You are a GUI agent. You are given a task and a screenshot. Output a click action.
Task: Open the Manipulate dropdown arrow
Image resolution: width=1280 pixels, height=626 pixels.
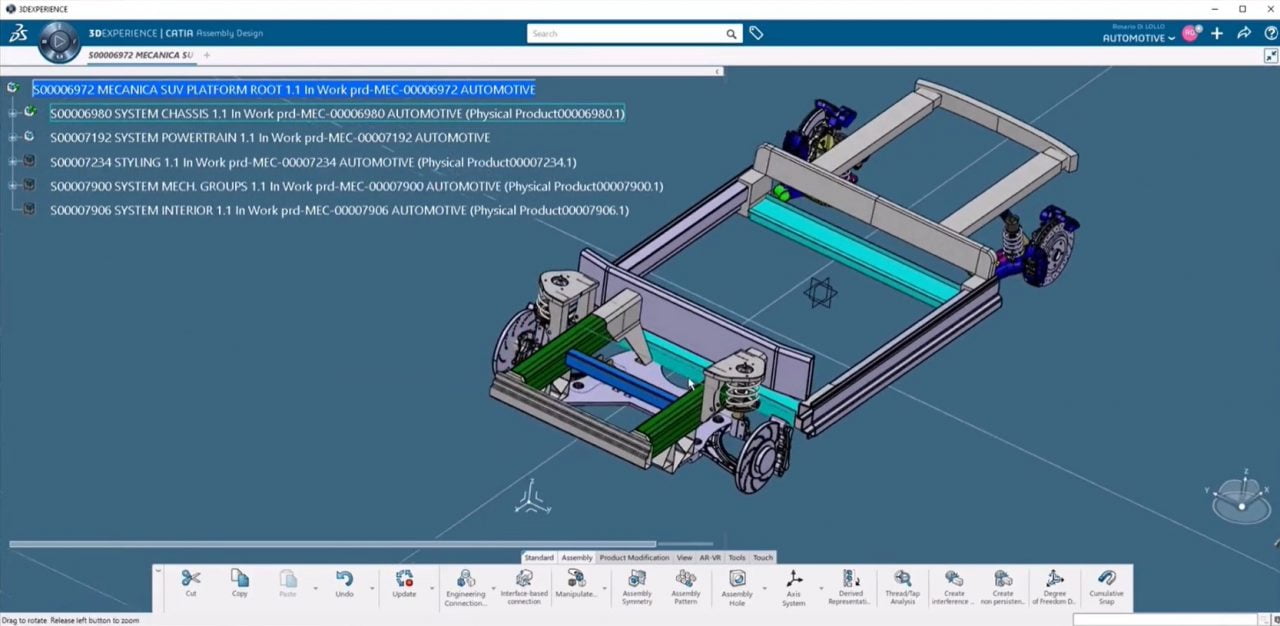click(x=604, y=589)
